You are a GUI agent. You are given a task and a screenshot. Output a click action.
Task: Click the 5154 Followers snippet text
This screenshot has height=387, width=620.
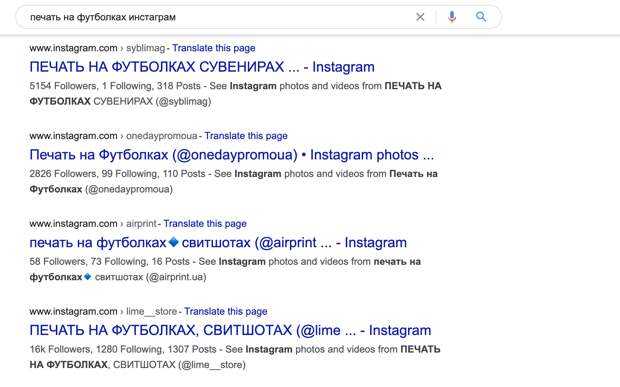coord(235,93)
